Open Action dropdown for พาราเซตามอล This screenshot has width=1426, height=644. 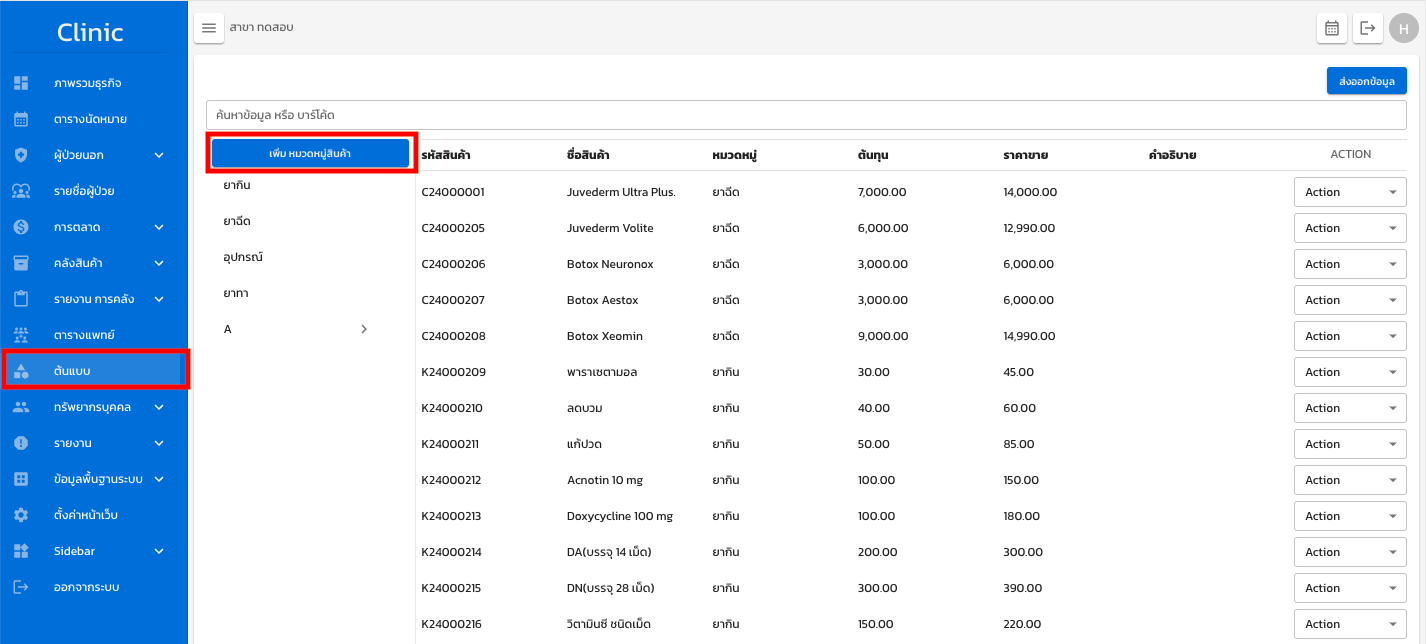pyautogui.click(x=1350, y=372)
